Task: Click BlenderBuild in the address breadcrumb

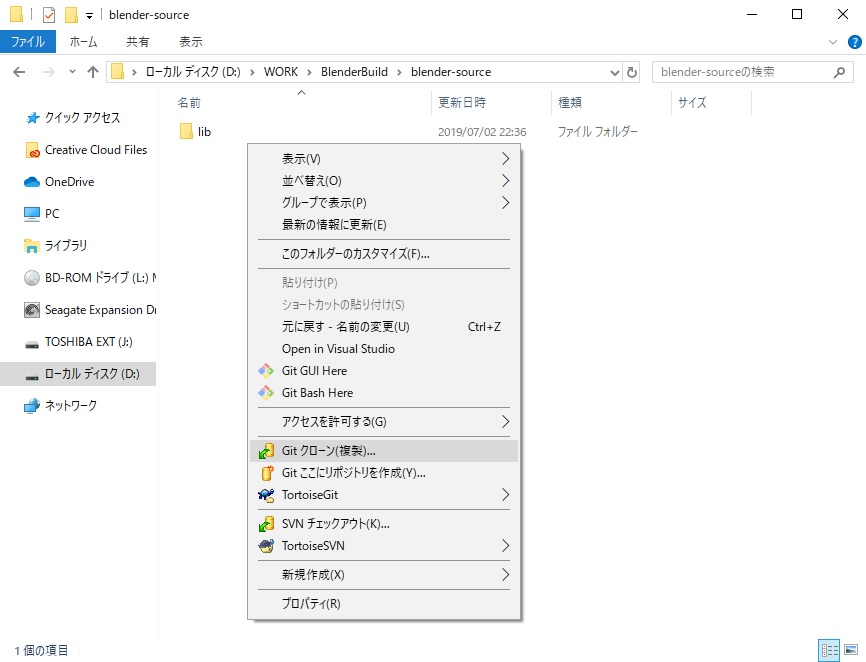Action: click(354, 72)
